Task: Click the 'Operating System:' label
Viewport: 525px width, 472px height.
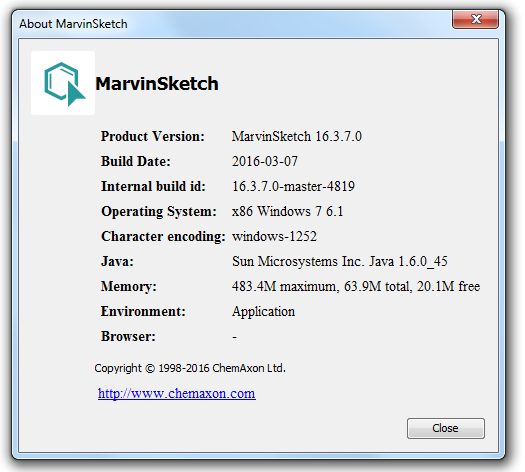Action: point(159,212)
